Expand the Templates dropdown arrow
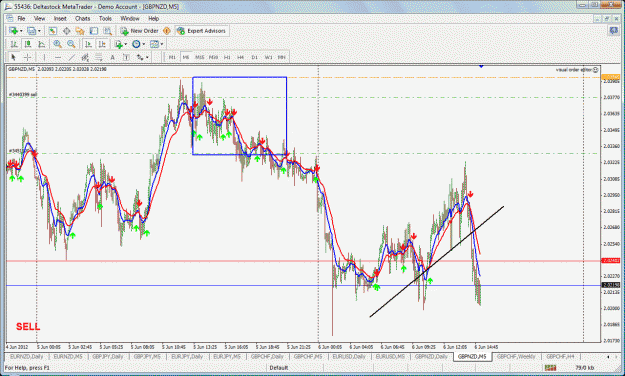Viewport: 625px width, 376px height. click(162, 44)
